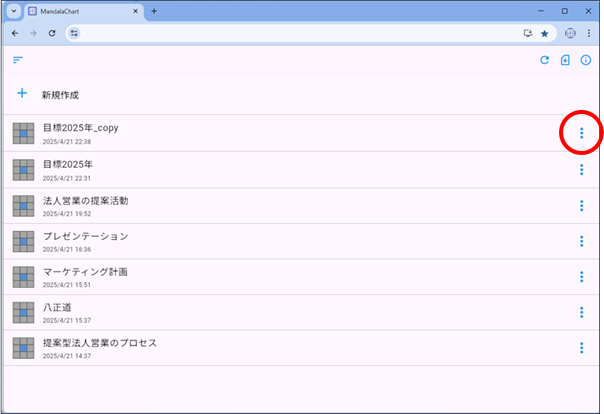
Task: Click the date 2025/4/21 19:52
Action: (67, 214)
